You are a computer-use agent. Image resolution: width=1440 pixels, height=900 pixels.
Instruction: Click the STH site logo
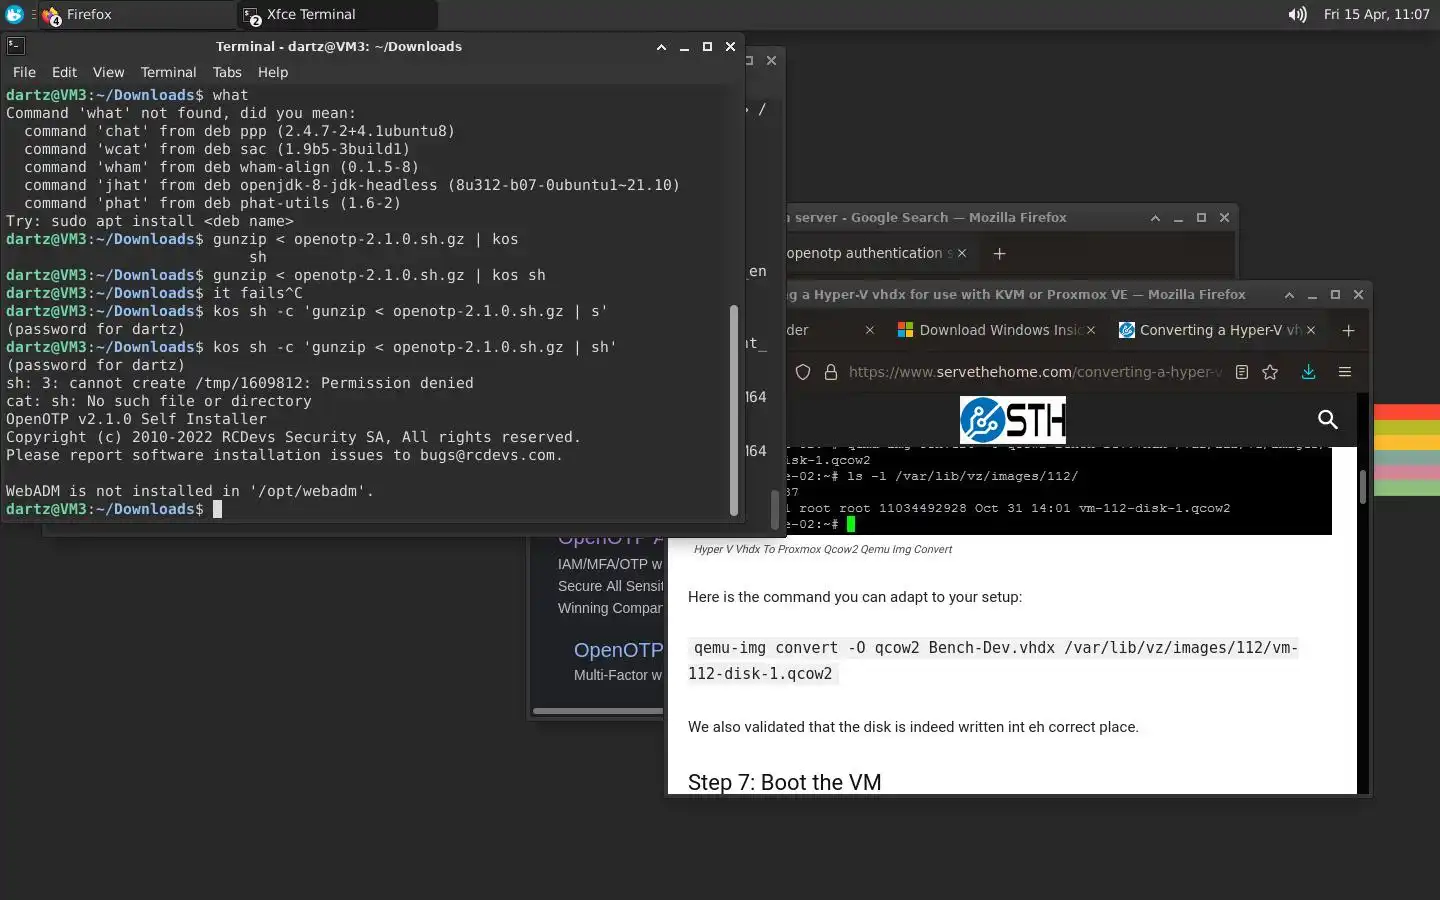coord(1012,420)
